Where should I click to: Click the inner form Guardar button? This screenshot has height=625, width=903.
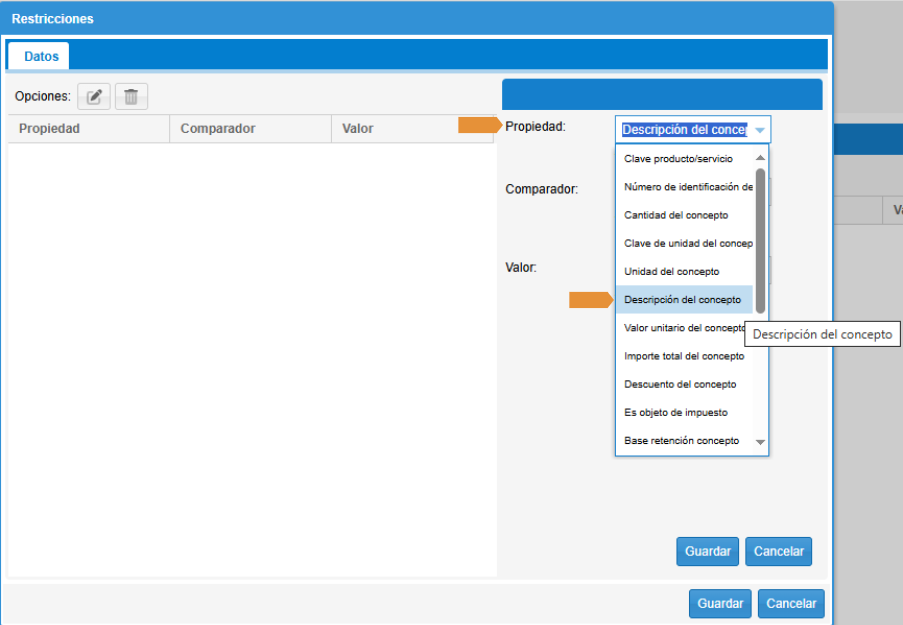point(708,551)
